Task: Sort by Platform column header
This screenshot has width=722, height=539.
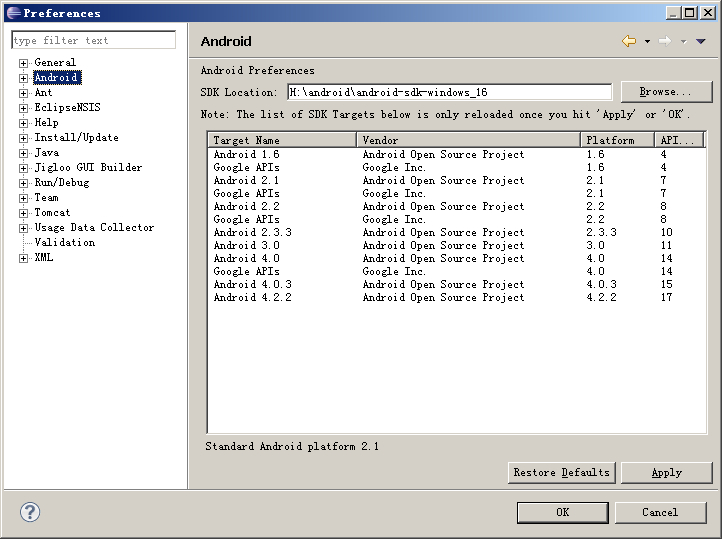Action: (617, 140)
